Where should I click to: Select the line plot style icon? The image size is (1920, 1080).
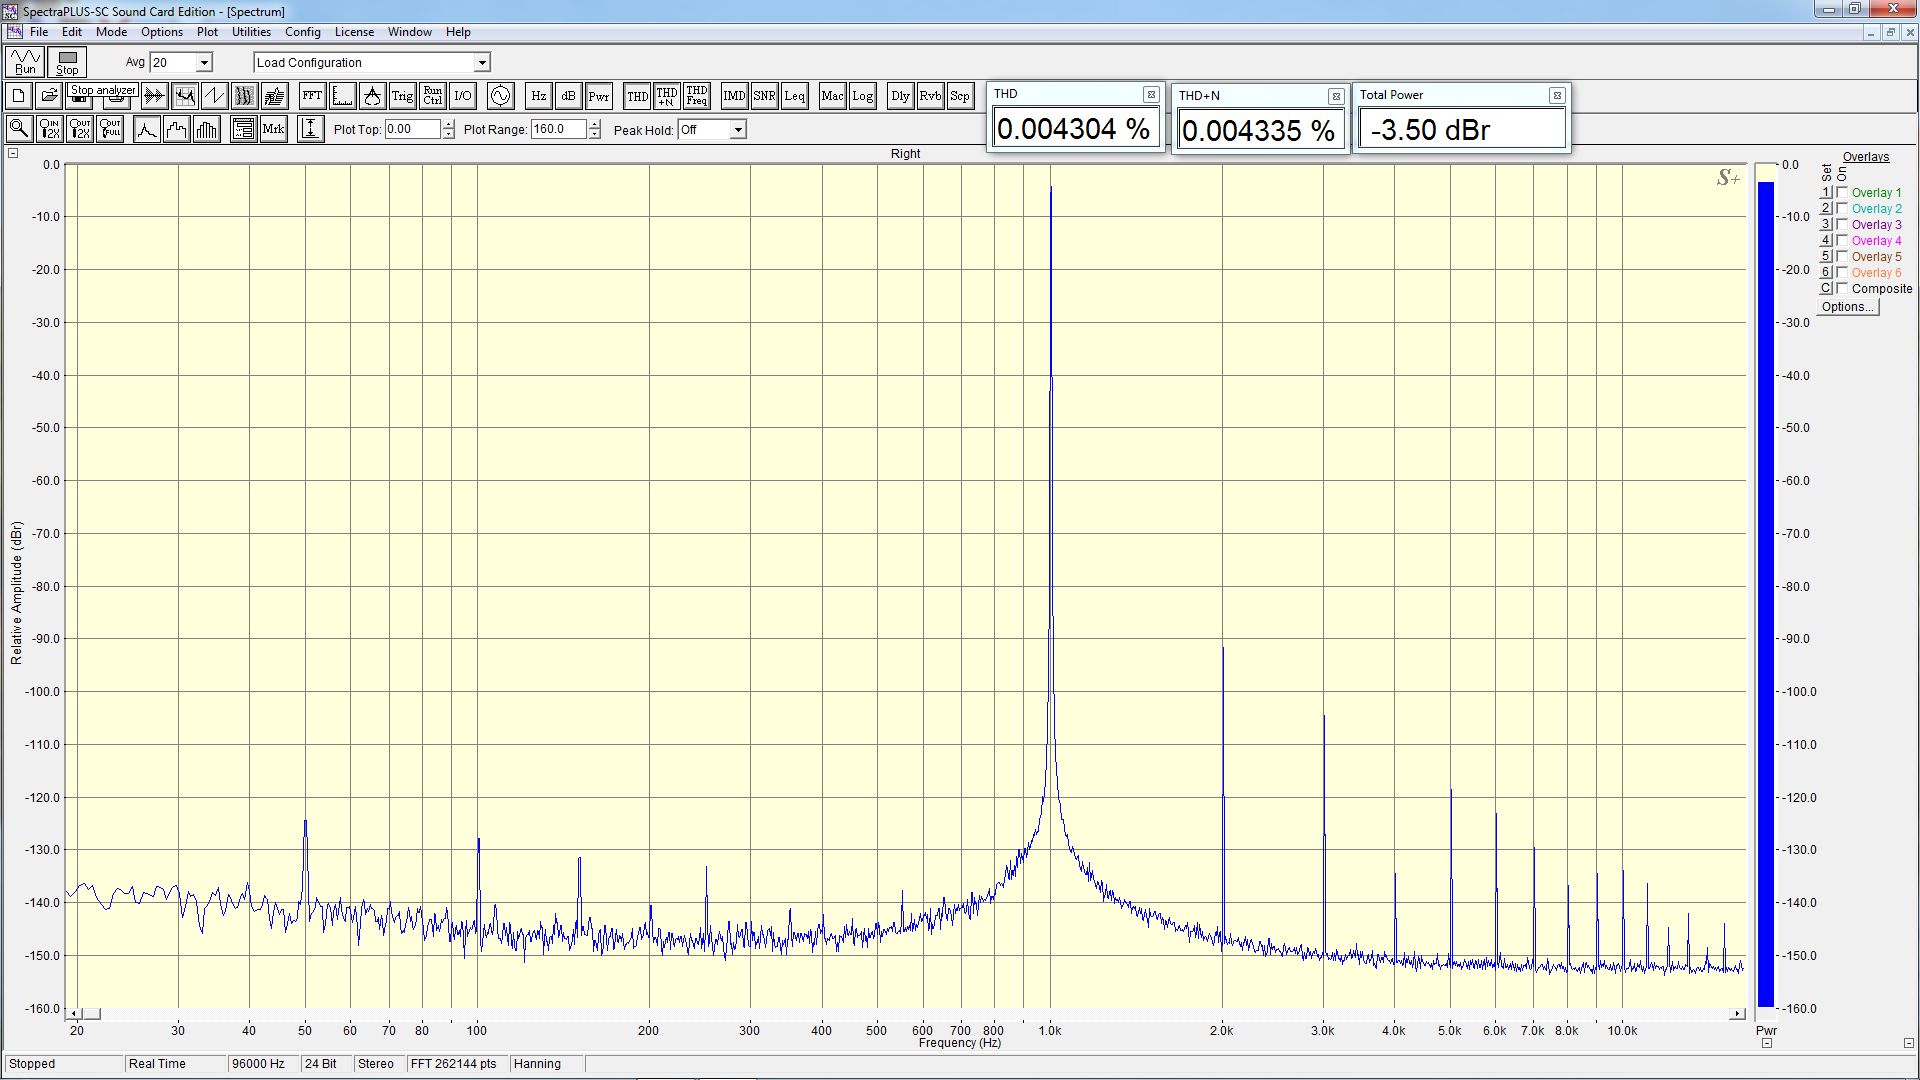point(146,129)
